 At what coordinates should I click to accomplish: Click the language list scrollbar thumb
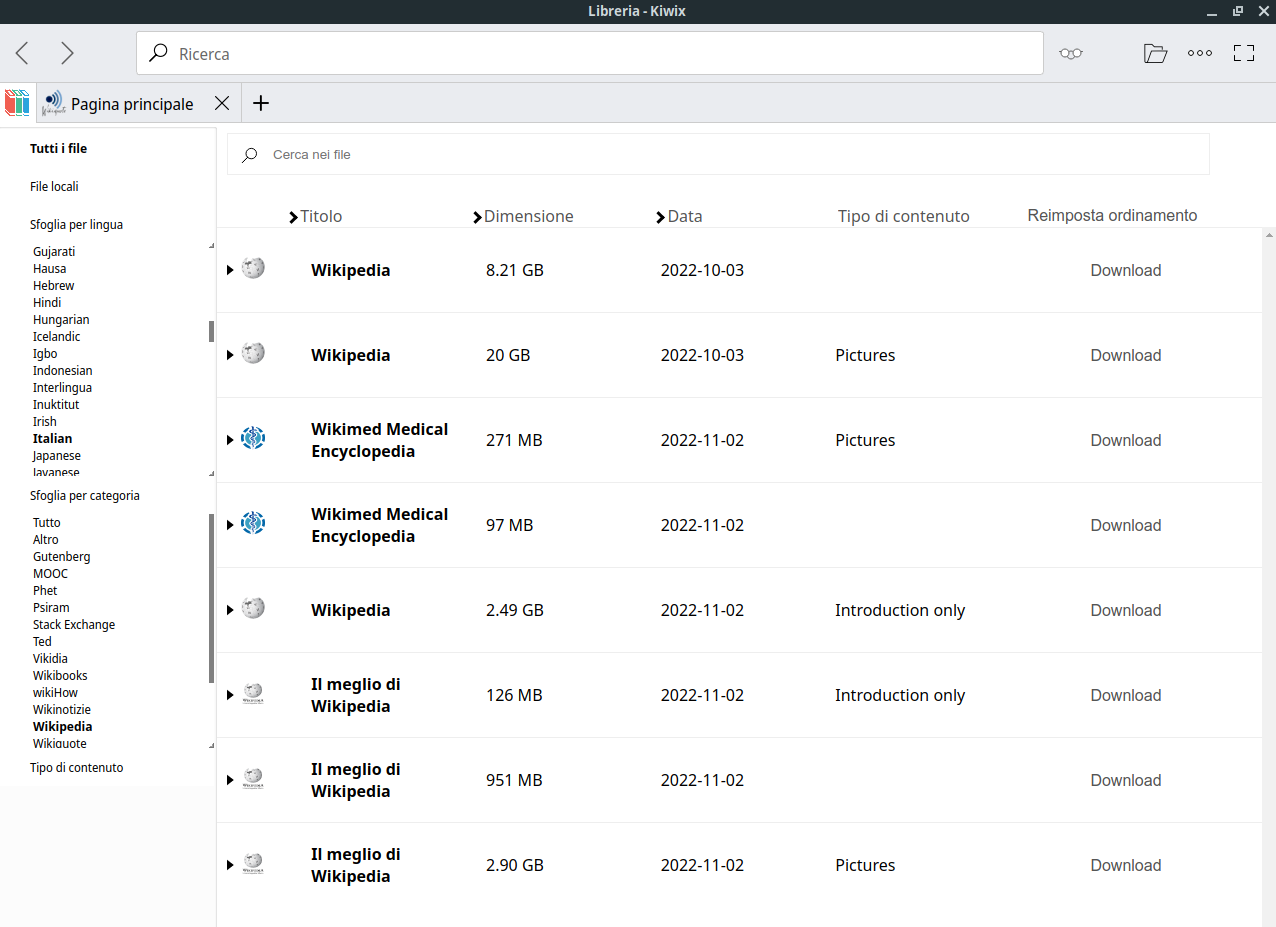coord(211,331)
